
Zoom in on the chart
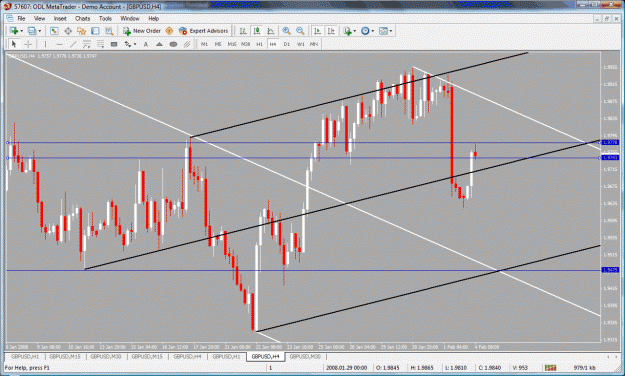coord(286,31)
